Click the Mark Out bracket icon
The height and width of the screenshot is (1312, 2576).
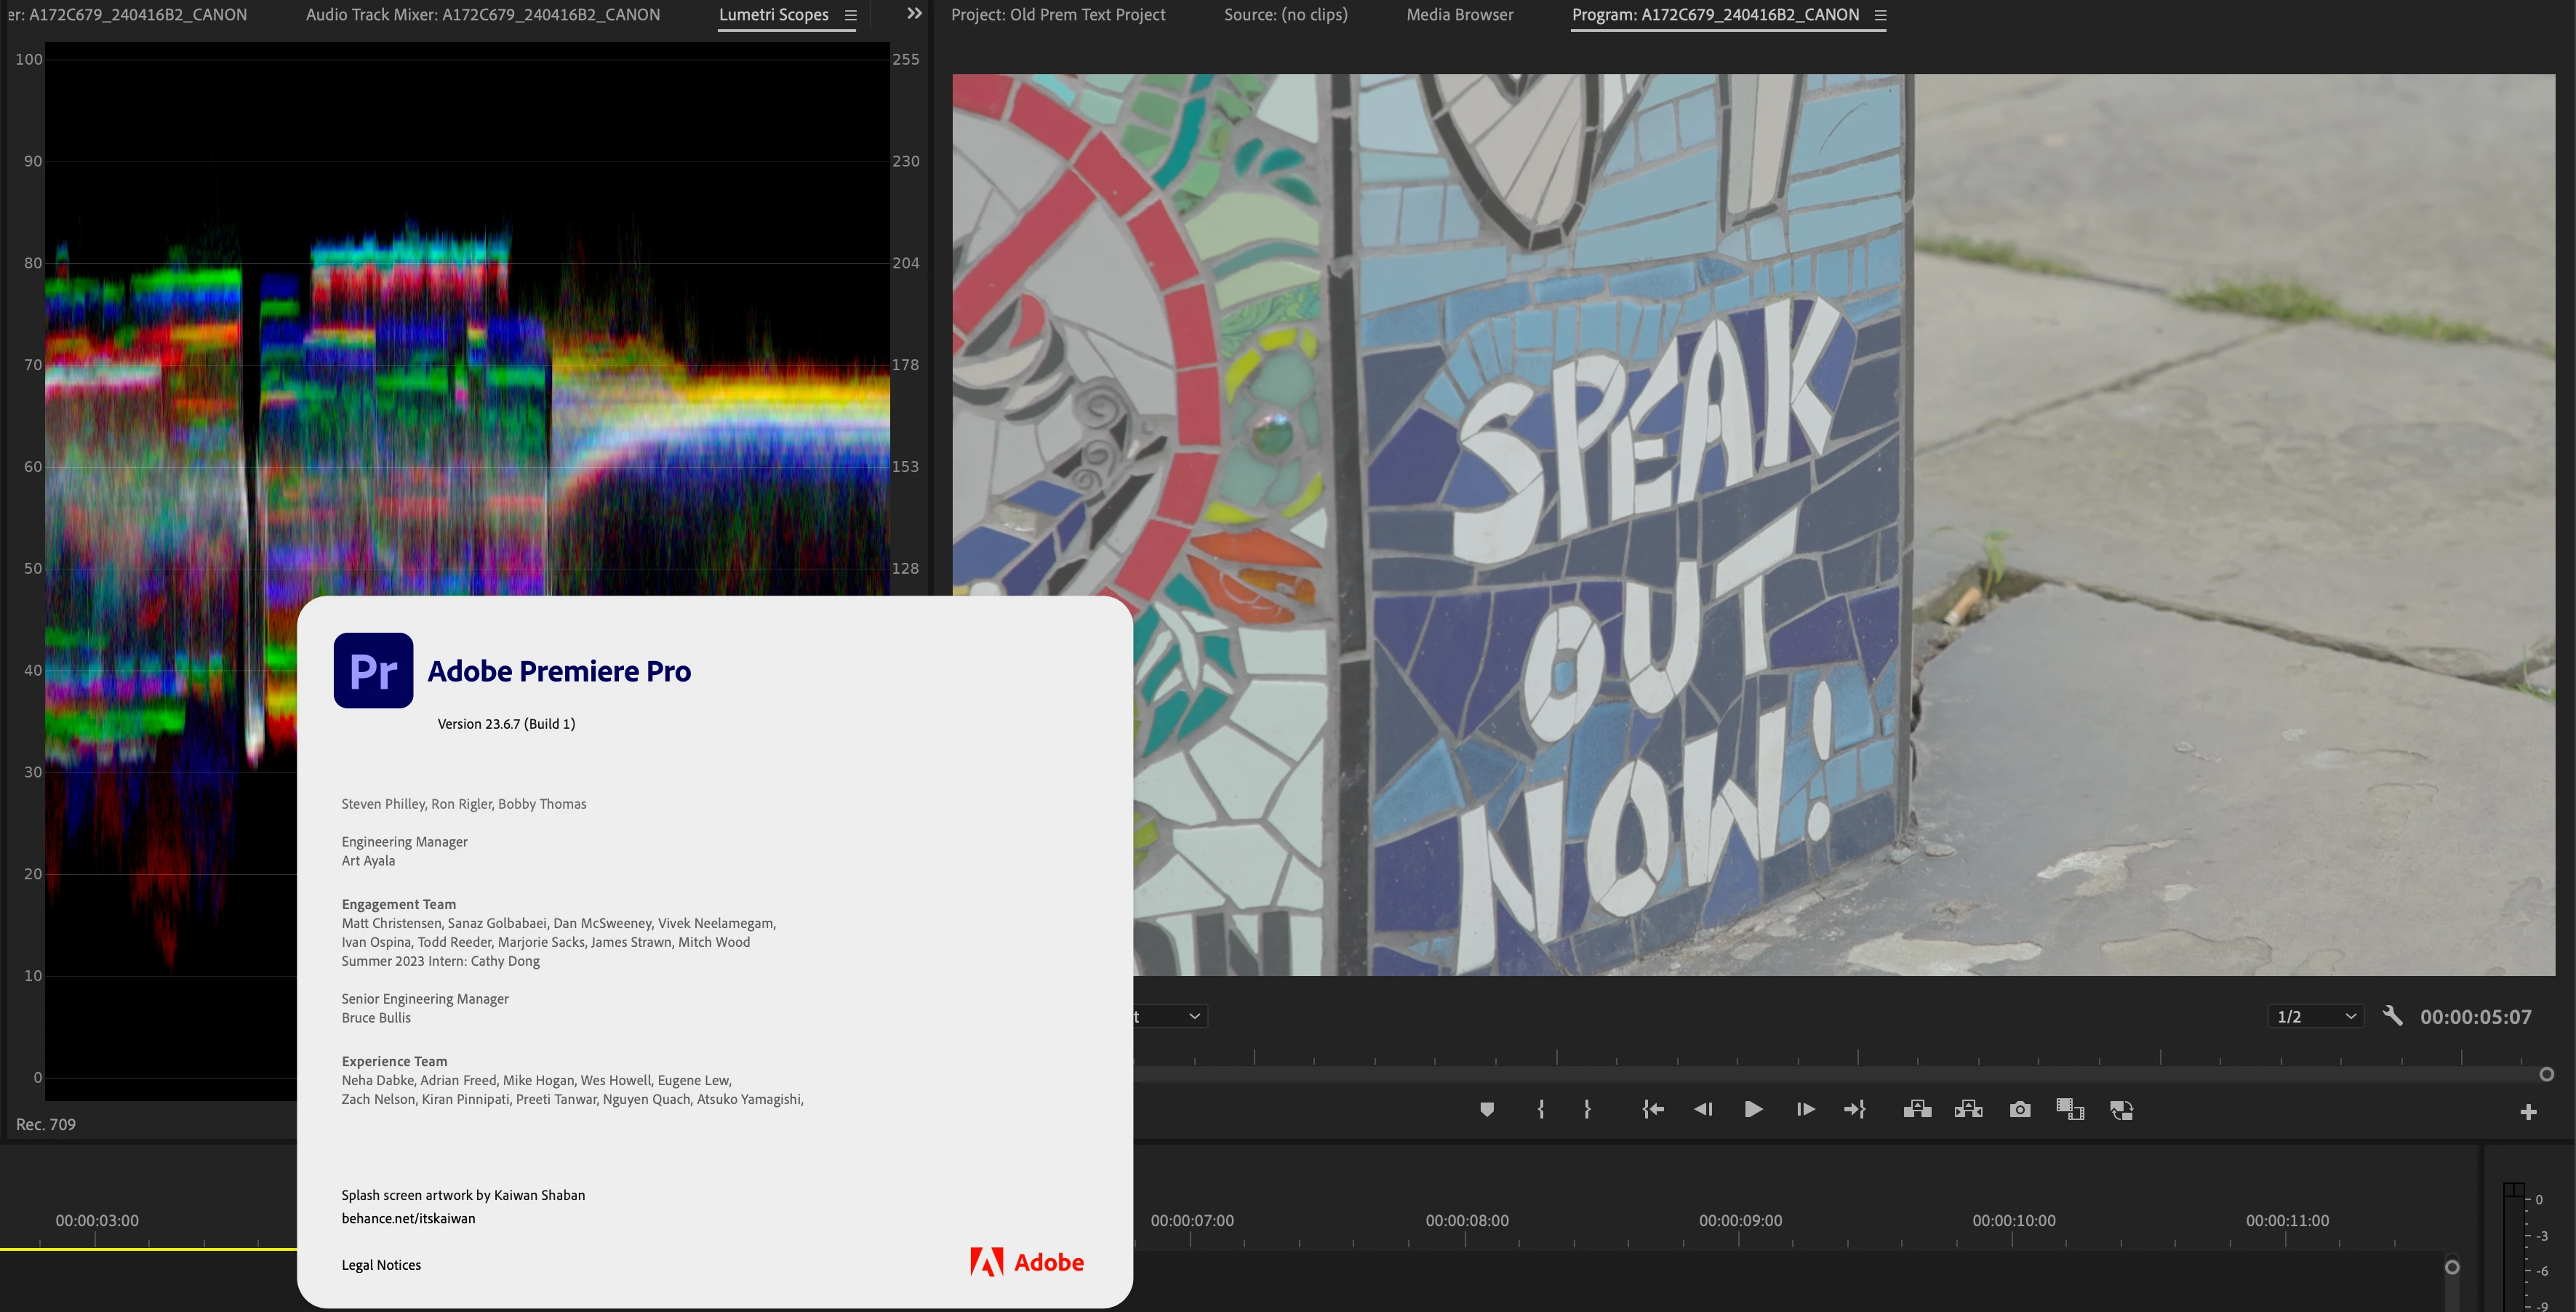point(1587,1109)
